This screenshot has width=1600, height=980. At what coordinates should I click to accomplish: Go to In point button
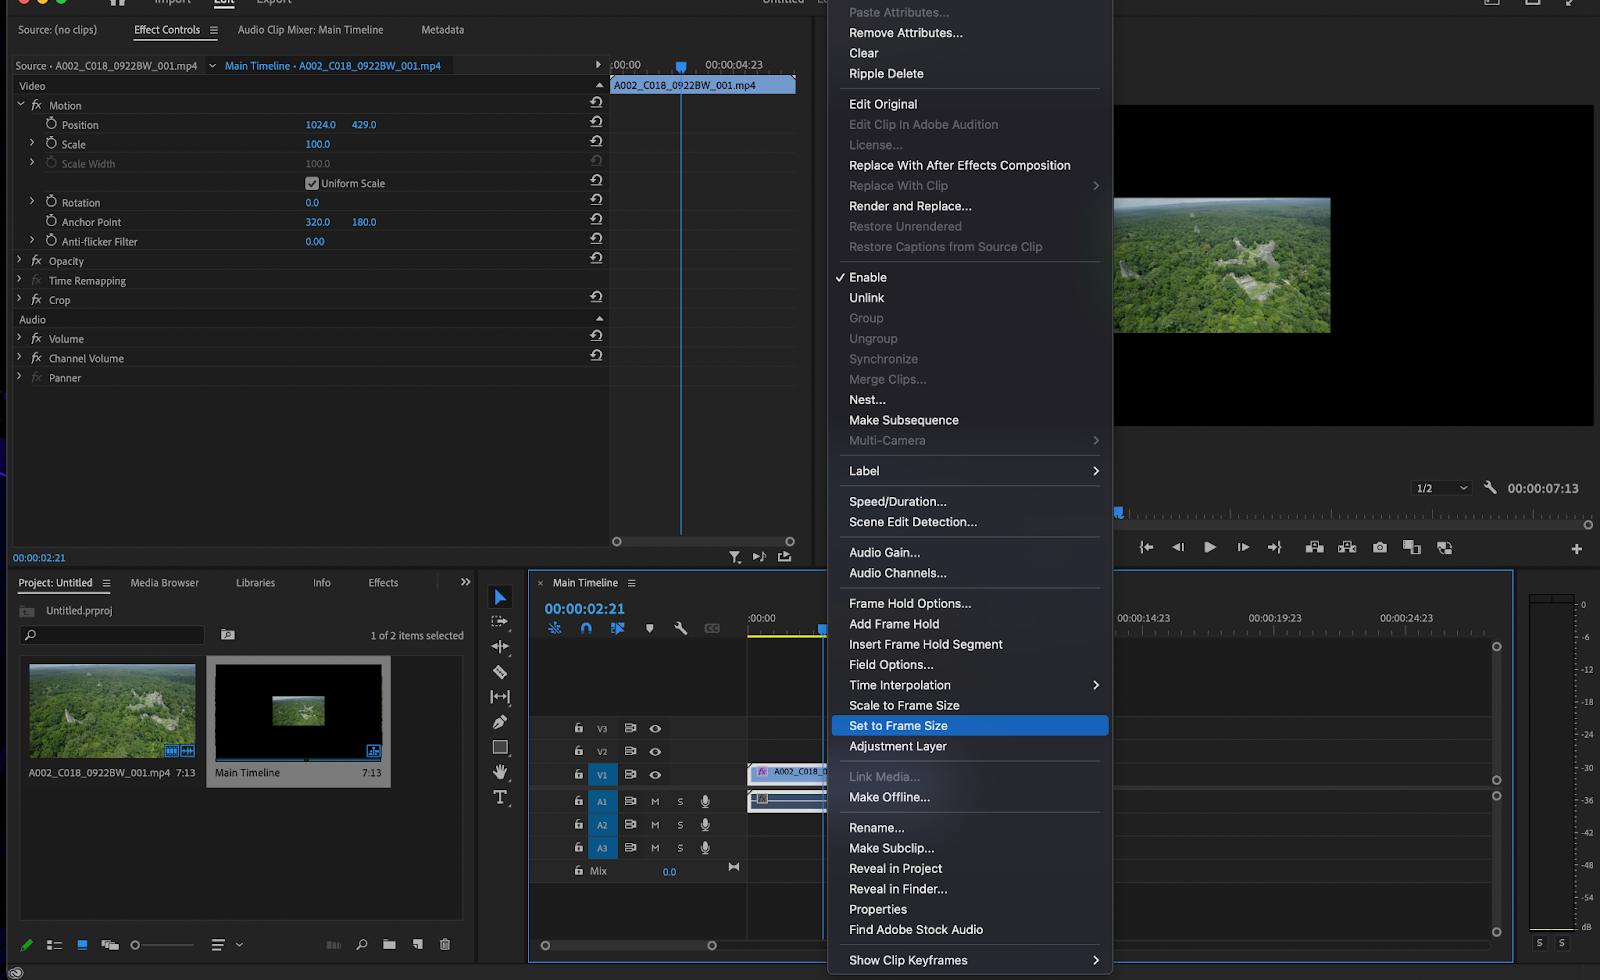click(x=1146, y=548)
